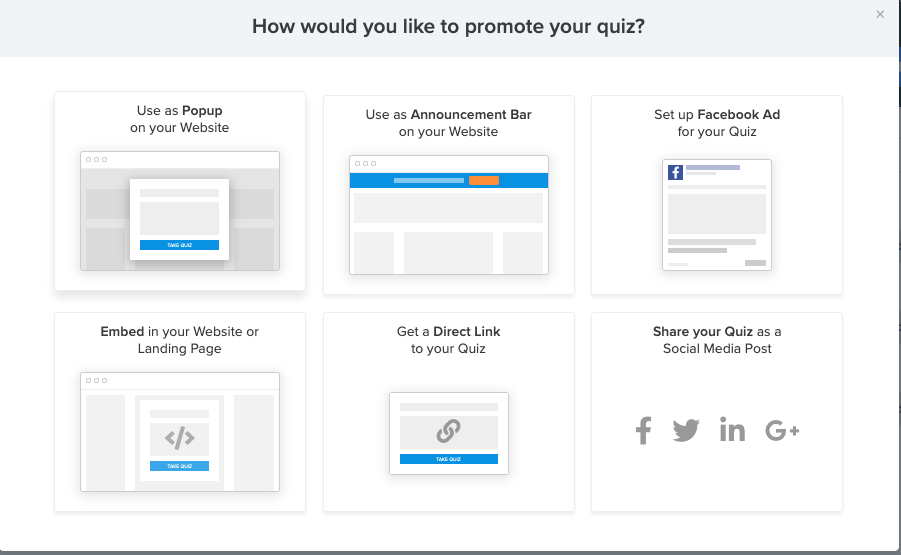This screenshot has width=901, height=555.
Task: Click Take Quiz button in popup preview
Action: click(179, 245)
